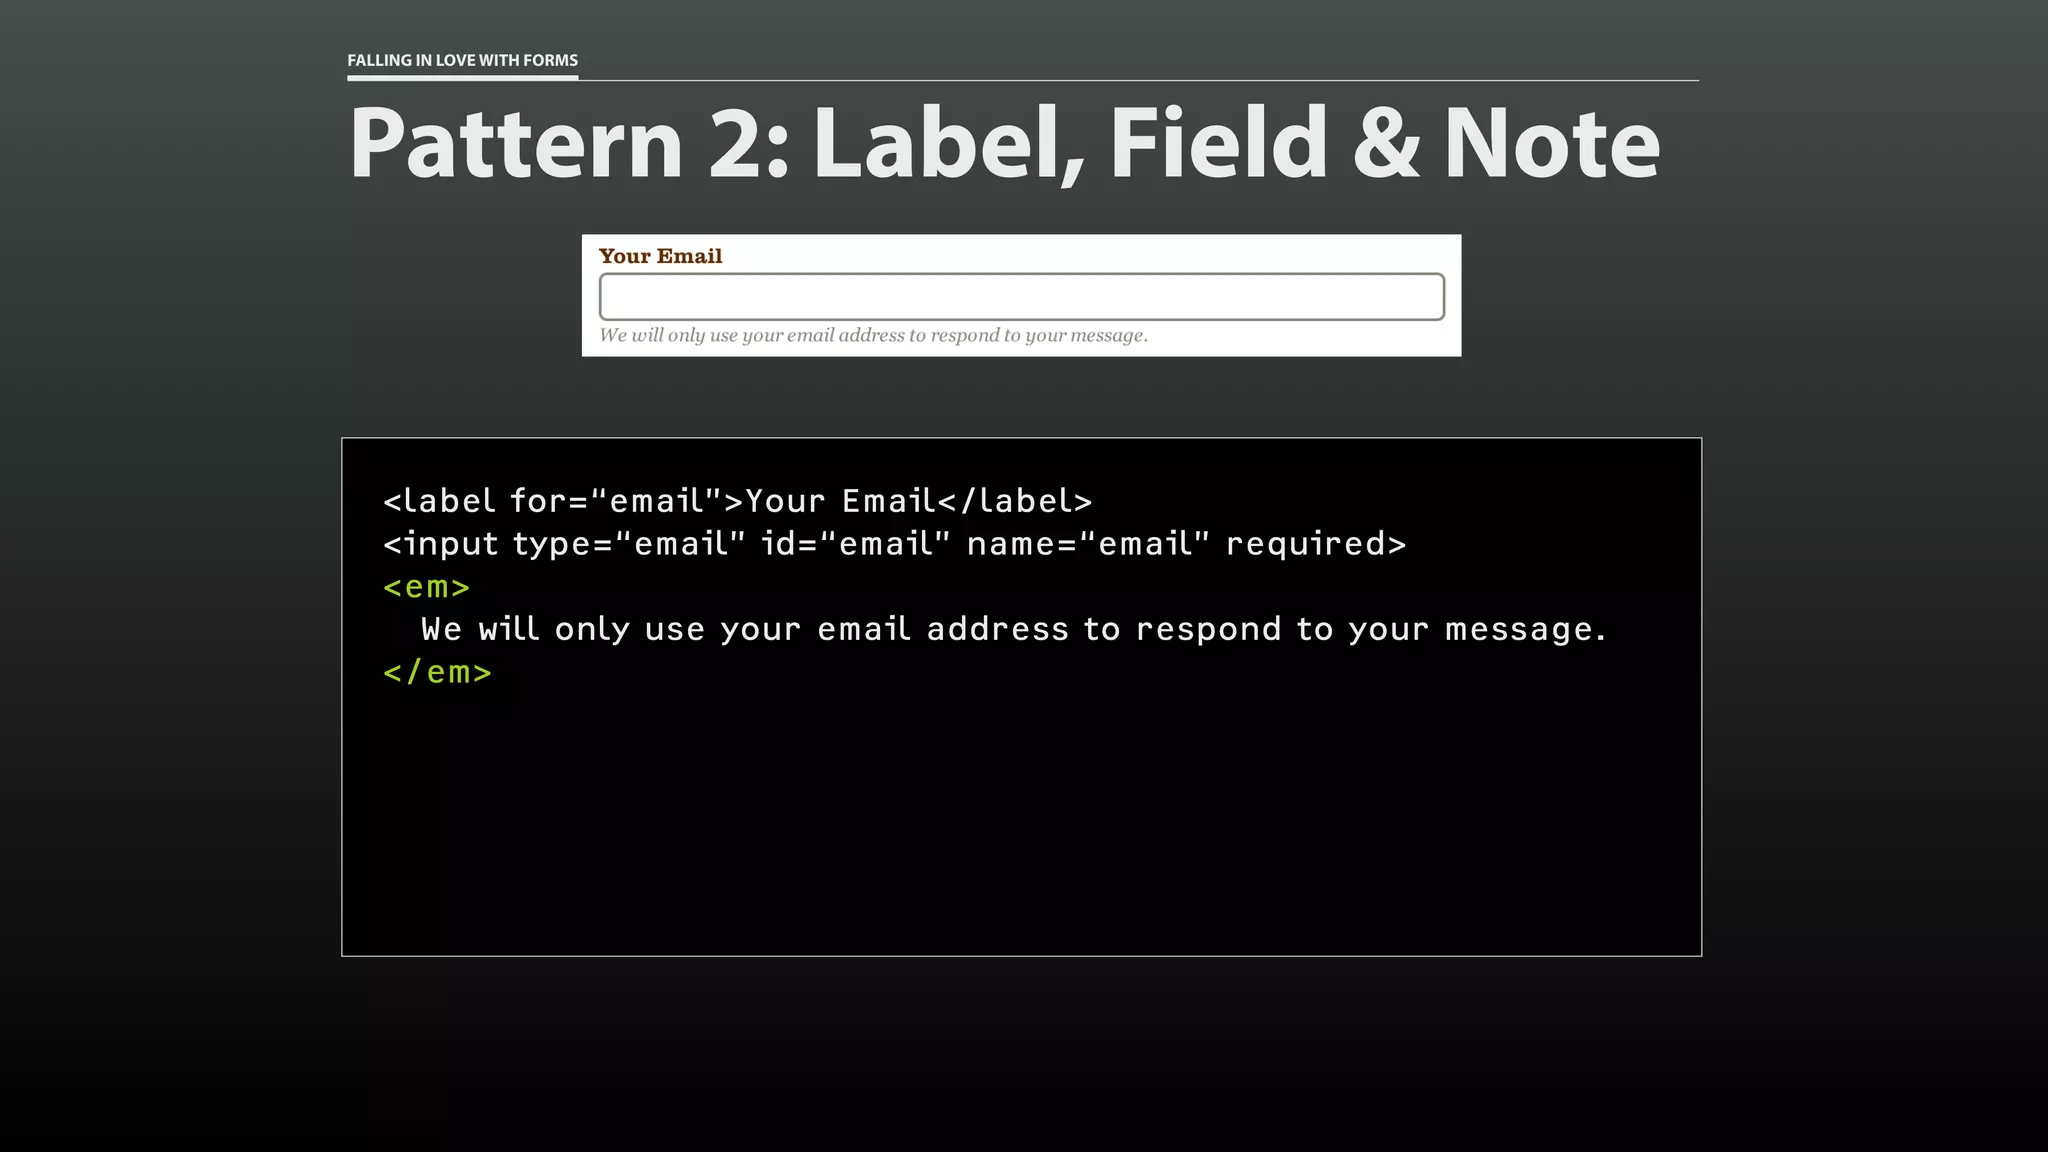The height and width of the screenshot is (1152, 2048).
Task: Click the italic note under the email field
Action: click(x=873, y=336)
